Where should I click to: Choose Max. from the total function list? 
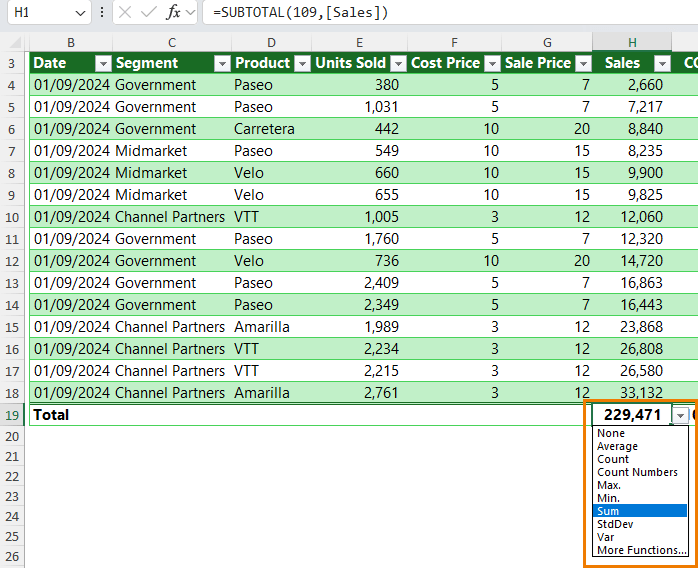640,485
